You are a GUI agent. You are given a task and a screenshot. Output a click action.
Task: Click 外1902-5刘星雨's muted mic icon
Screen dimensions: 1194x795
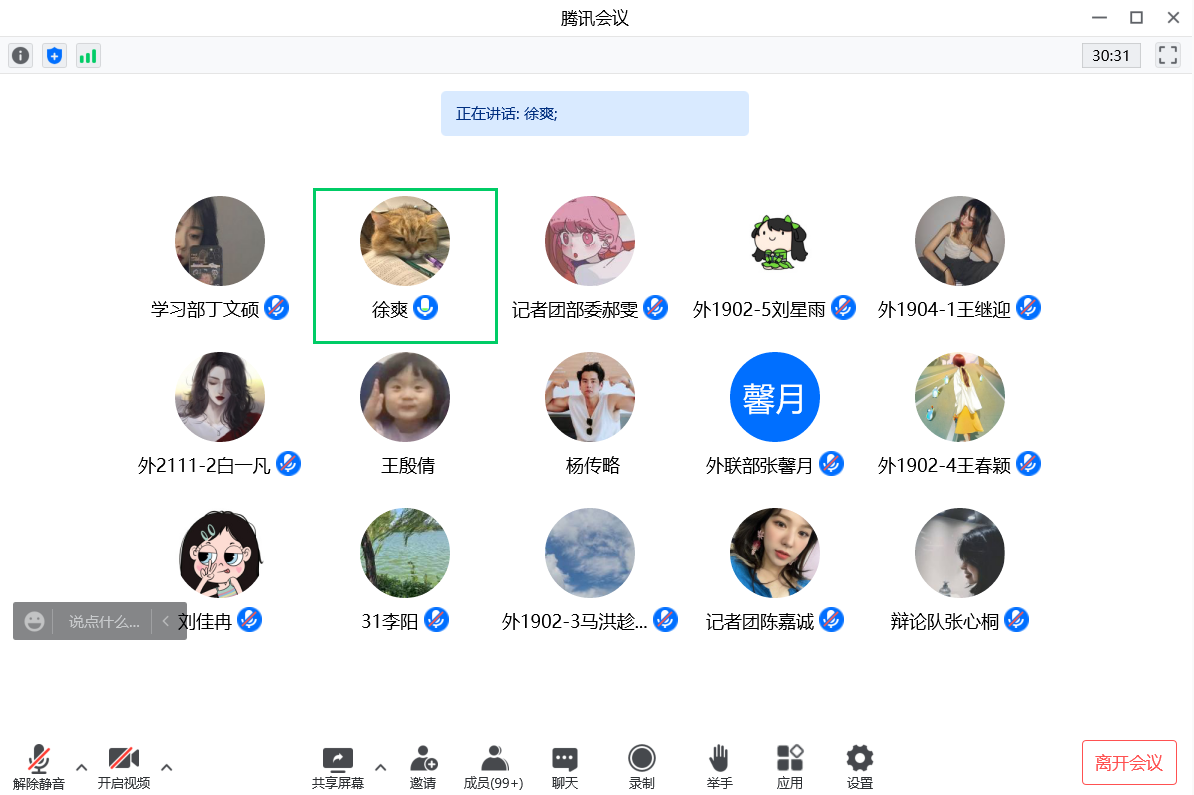tap(843, 308)
